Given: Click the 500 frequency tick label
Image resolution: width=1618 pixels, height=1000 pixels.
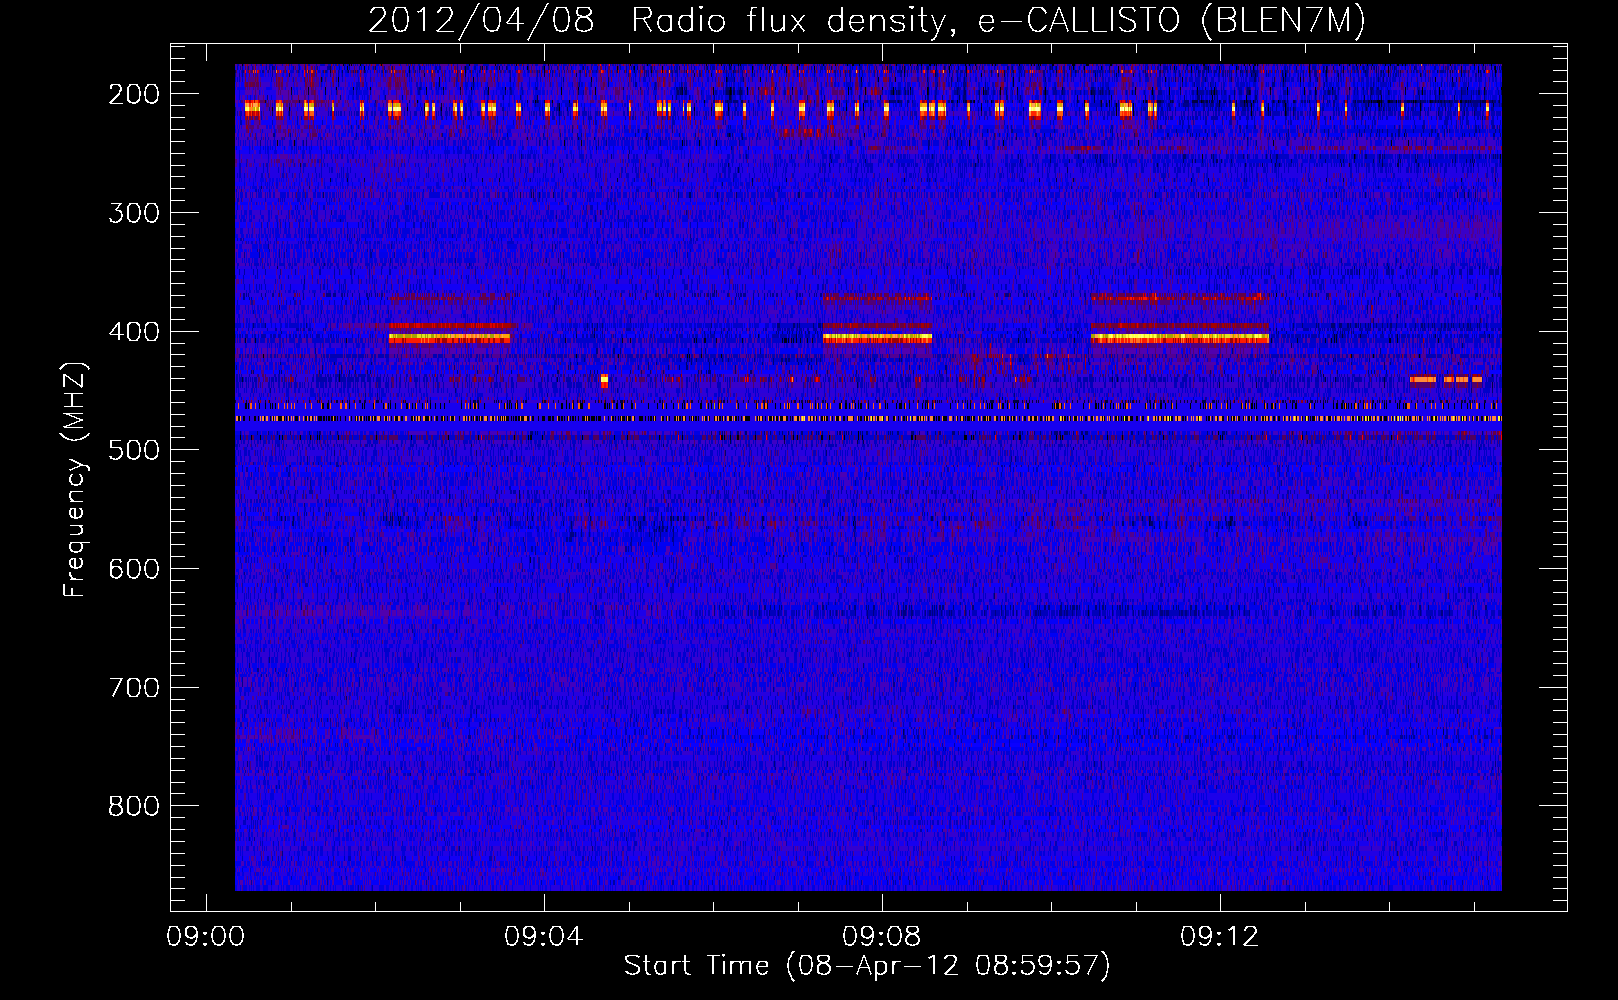Looking at the screenshot, I should tap(134, 450).
